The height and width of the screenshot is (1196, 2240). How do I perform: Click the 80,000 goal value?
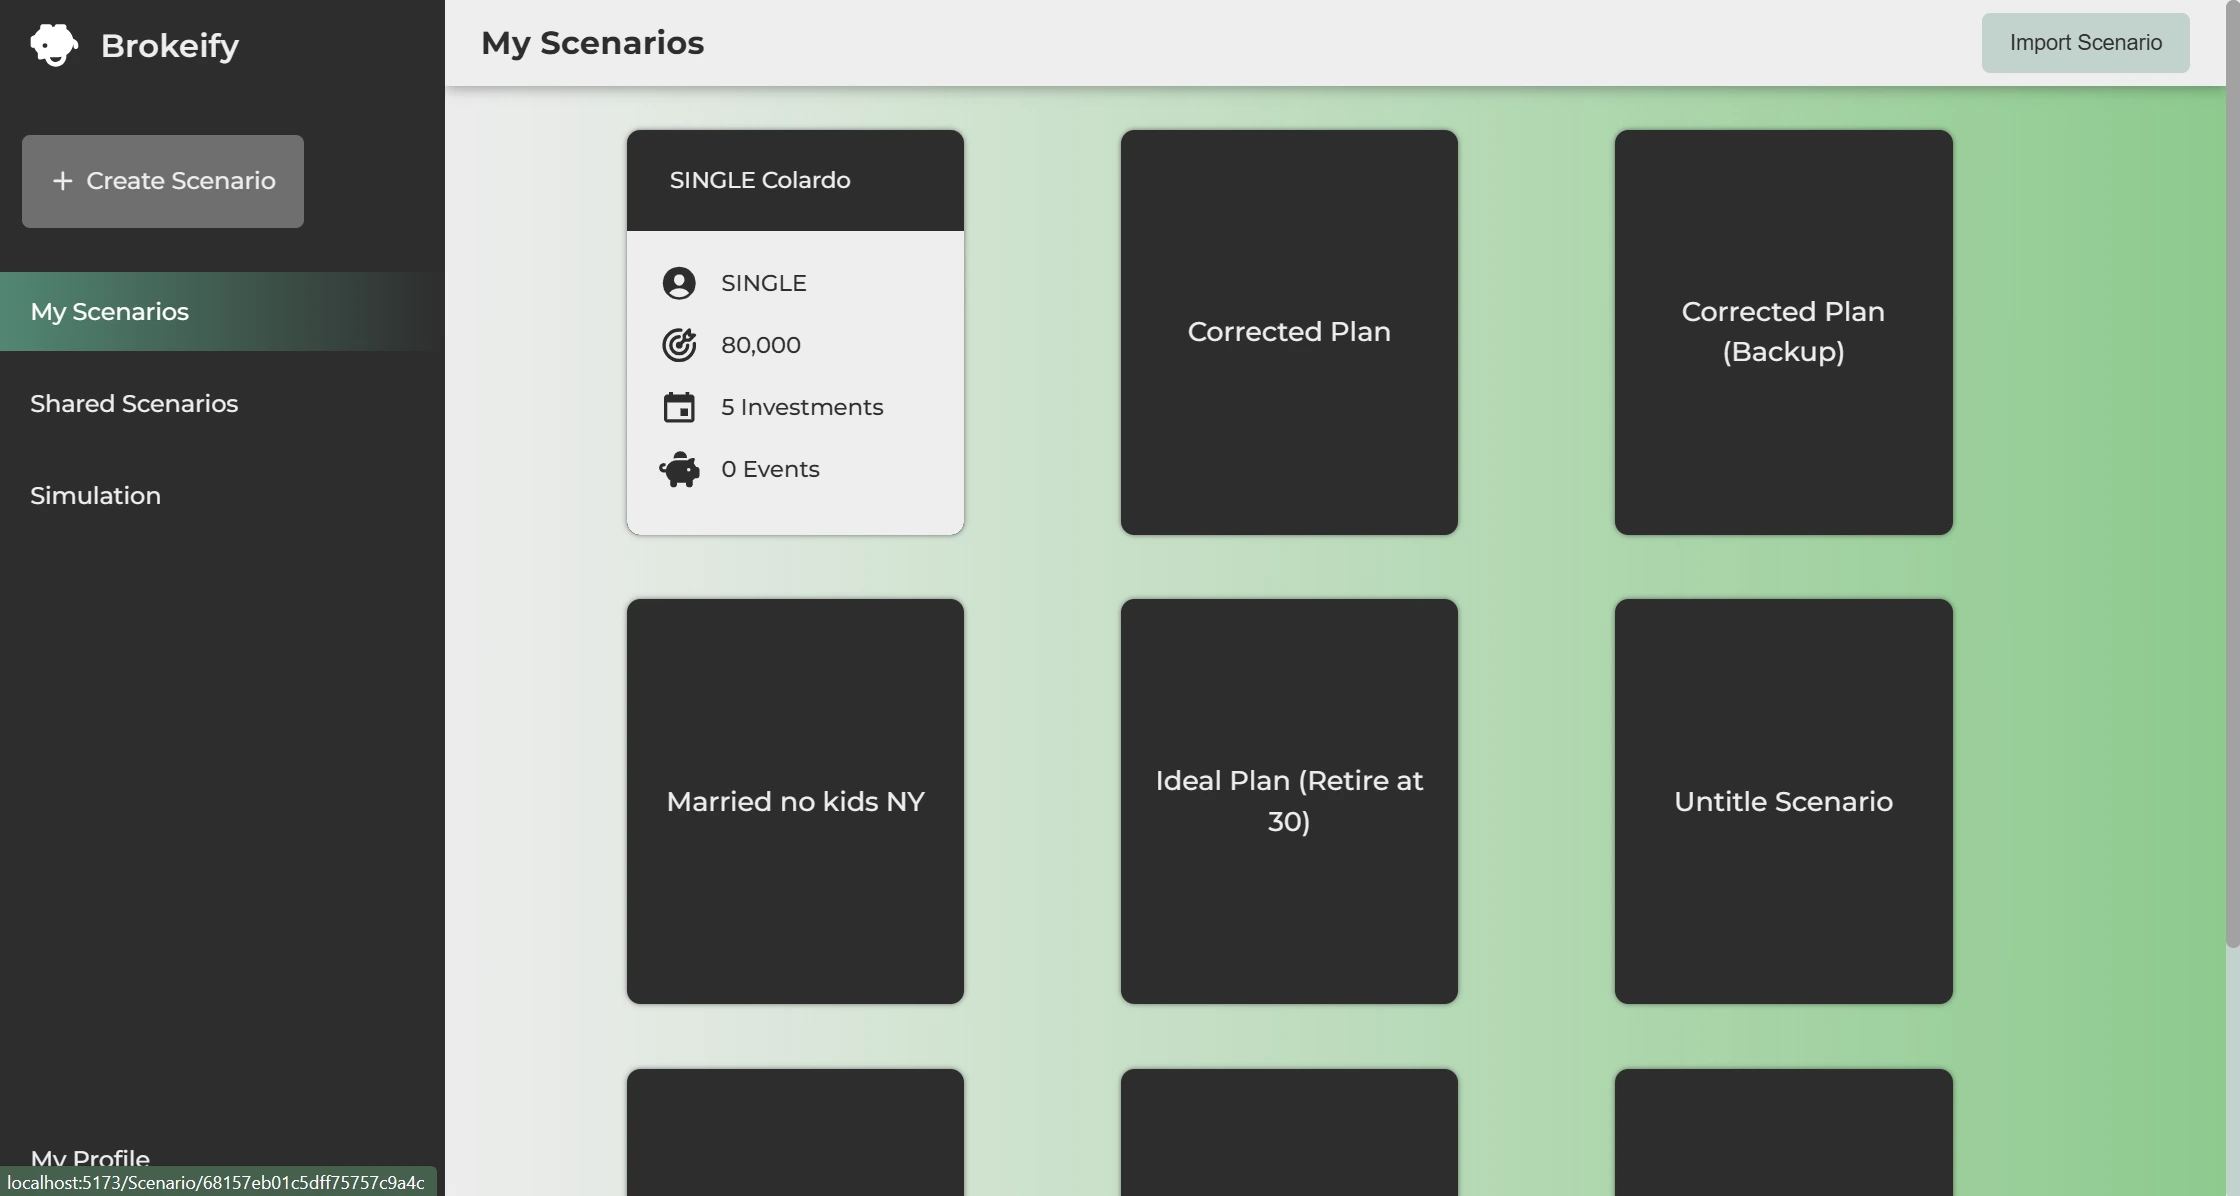760,345
